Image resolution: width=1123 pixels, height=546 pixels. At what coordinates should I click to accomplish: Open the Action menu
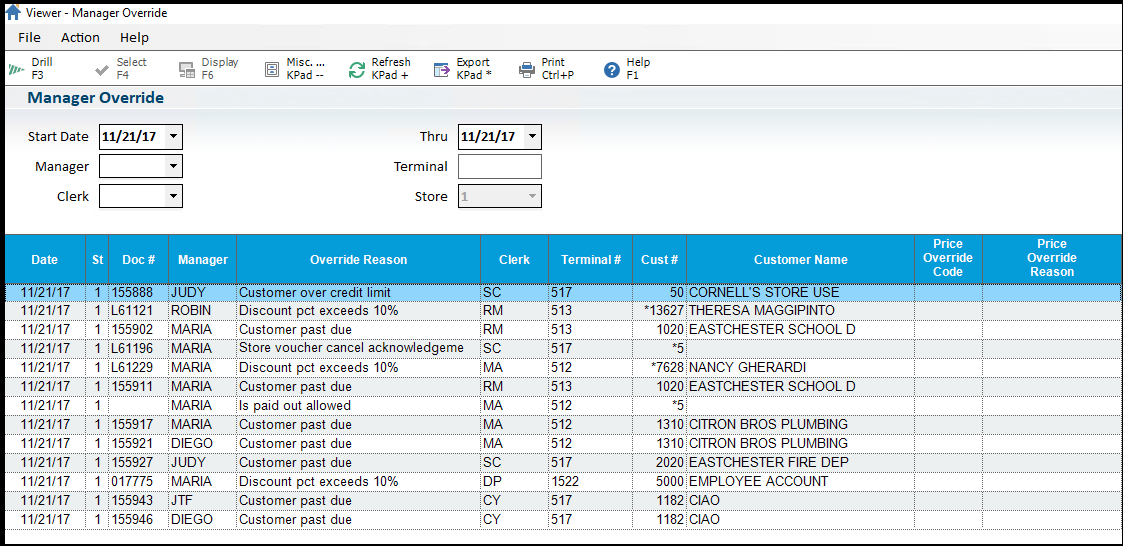[80, 38]
